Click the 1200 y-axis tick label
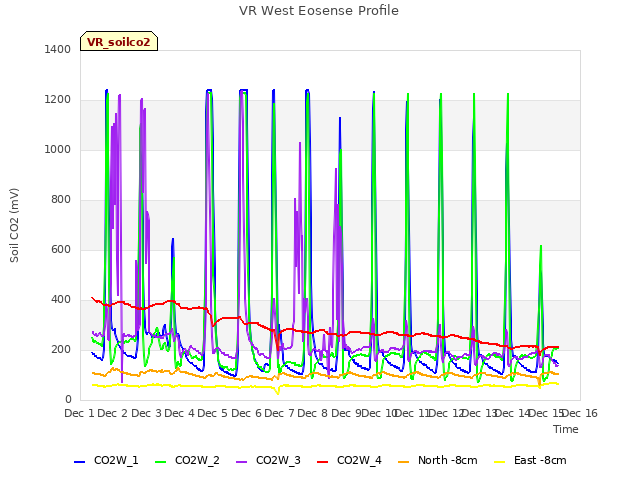The width and height of the screenshot is (640, 480). point(58,100)
